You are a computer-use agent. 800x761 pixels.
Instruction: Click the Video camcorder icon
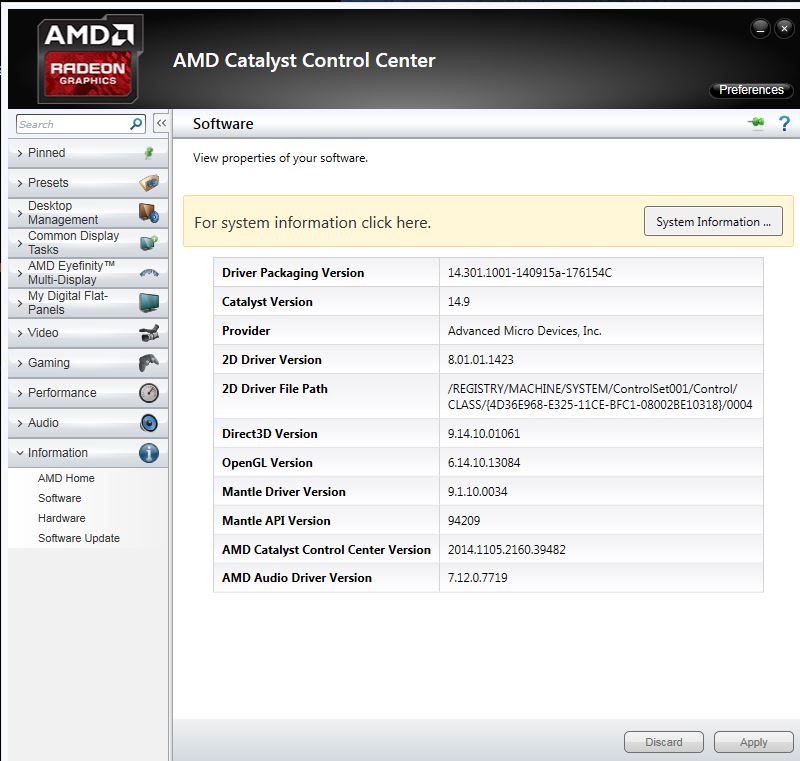149,333
